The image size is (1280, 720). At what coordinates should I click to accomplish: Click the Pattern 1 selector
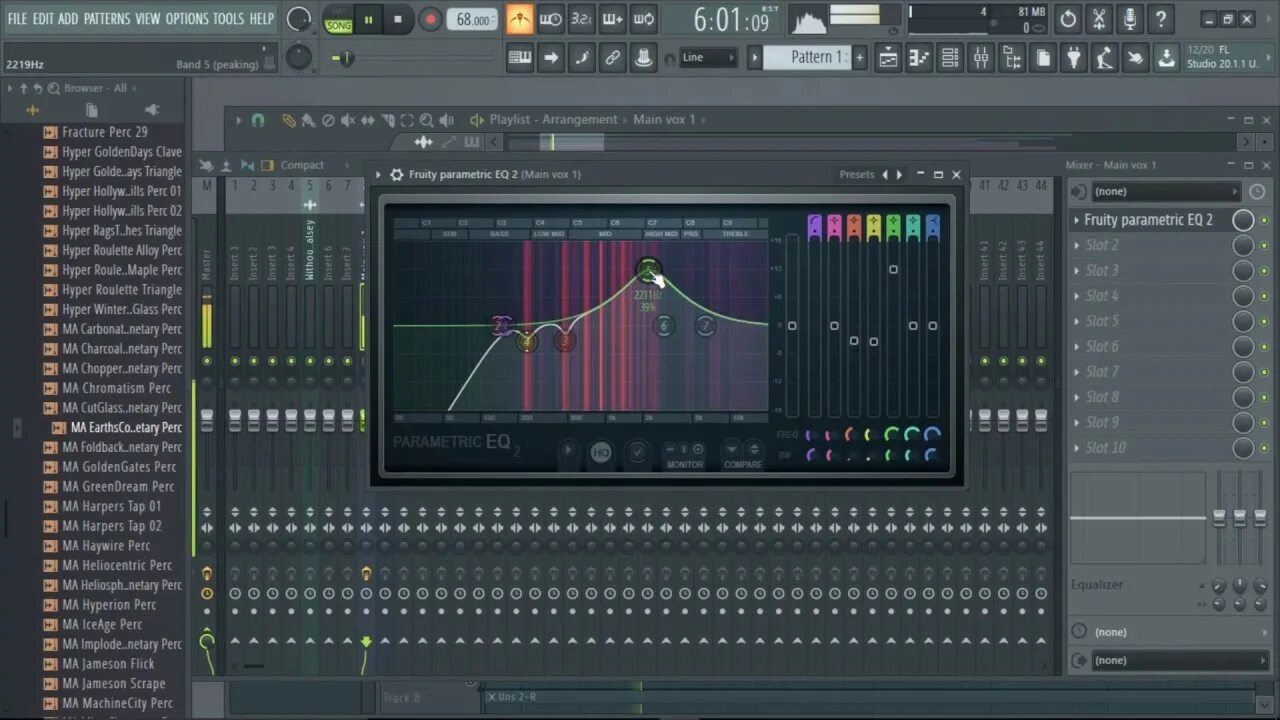pos(814,57)
